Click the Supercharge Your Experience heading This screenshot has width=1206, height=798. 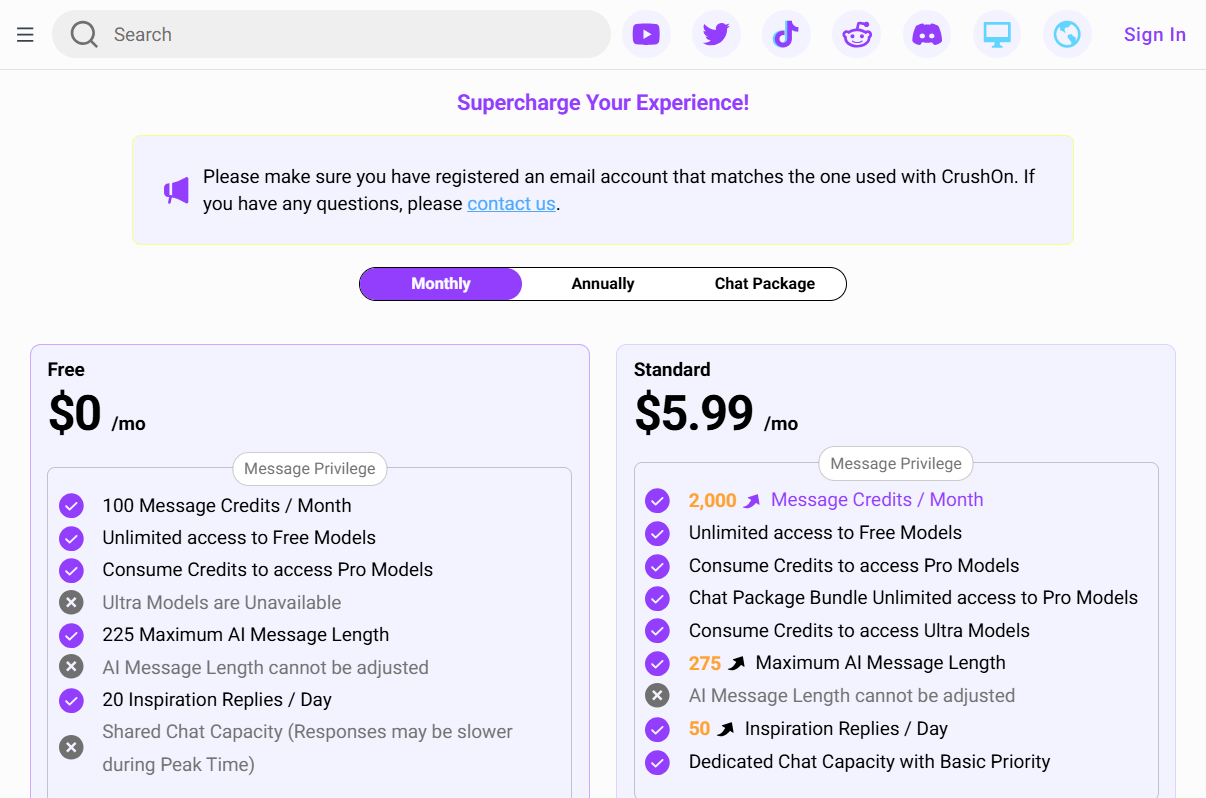[x=603, y=102]
